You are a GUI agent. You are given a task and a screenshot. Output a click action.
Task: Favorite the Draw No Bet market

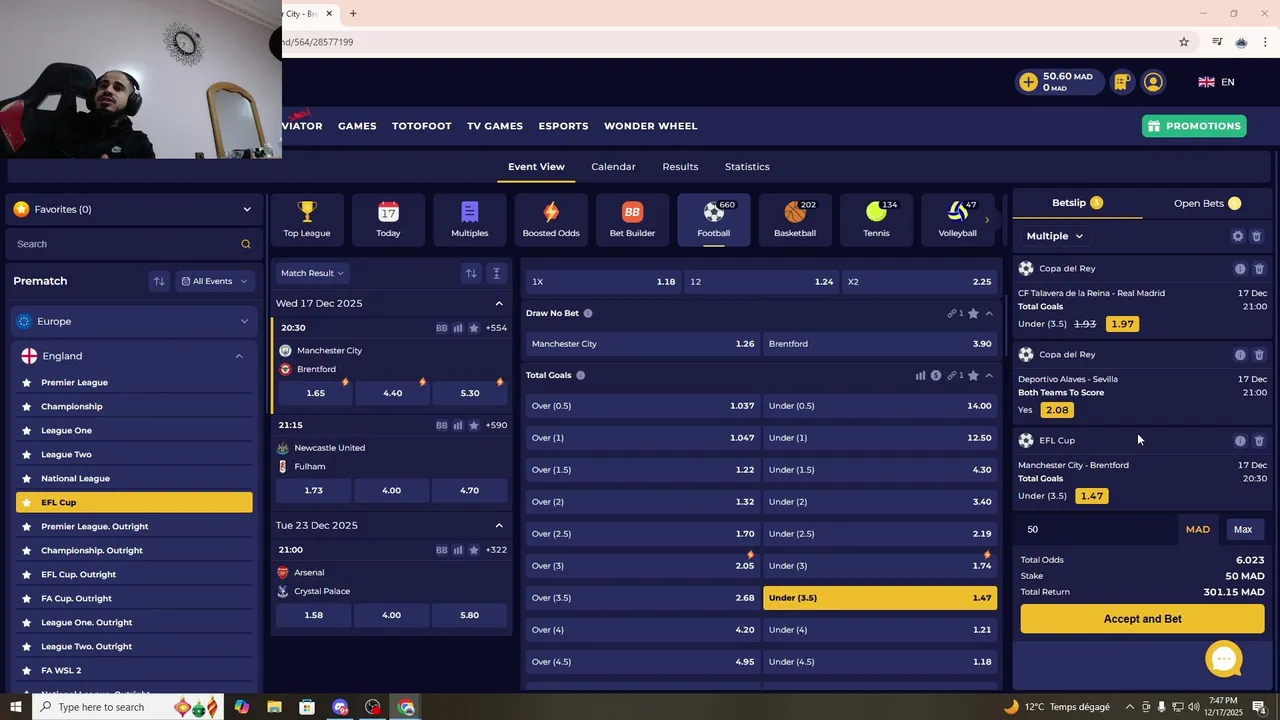(x=973, y=313)
